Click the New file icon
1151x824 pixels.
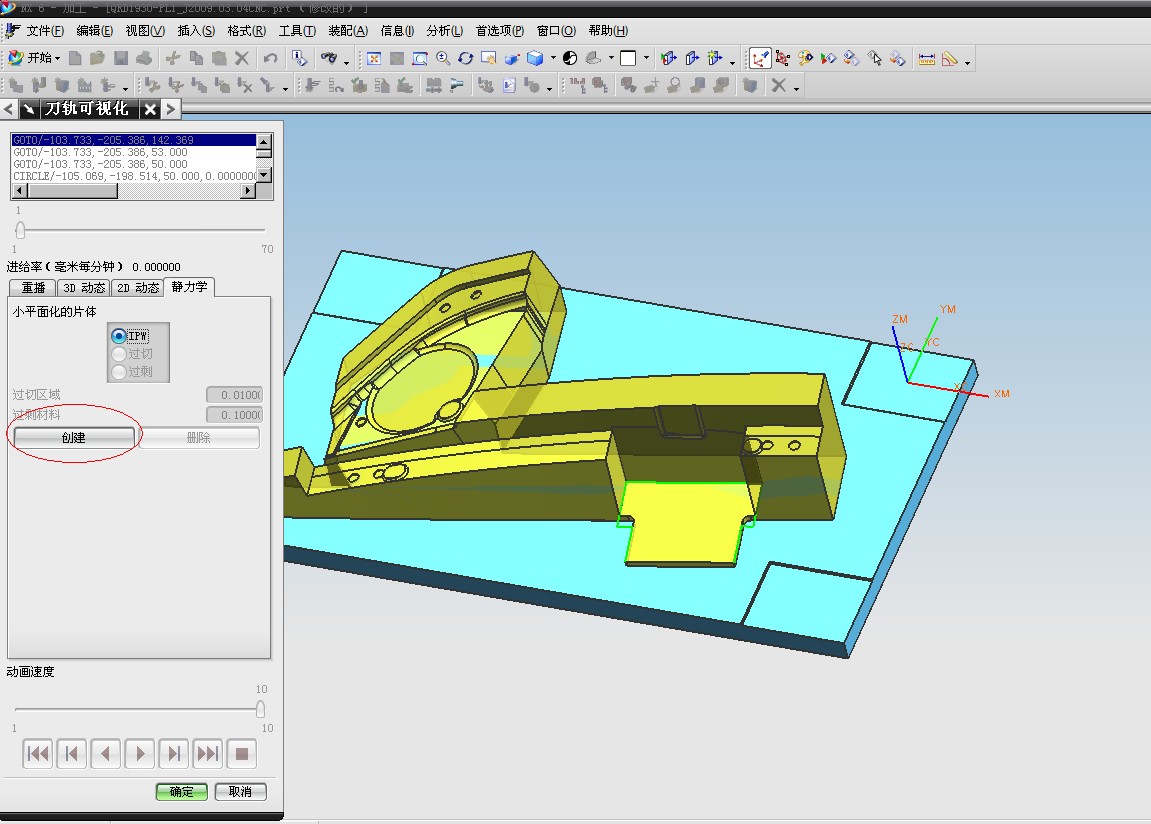(x=75, y=58)
